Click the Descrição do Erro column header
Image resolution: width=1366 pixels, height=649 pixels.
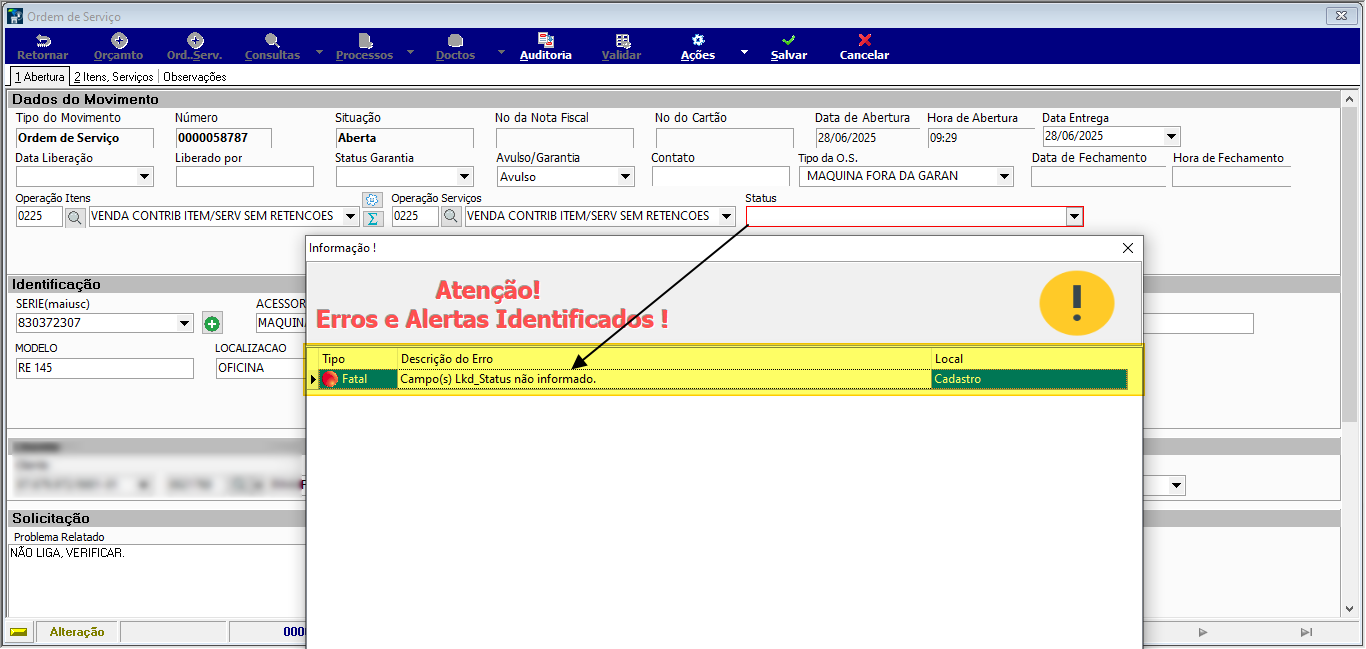click(x=665, y=358)
